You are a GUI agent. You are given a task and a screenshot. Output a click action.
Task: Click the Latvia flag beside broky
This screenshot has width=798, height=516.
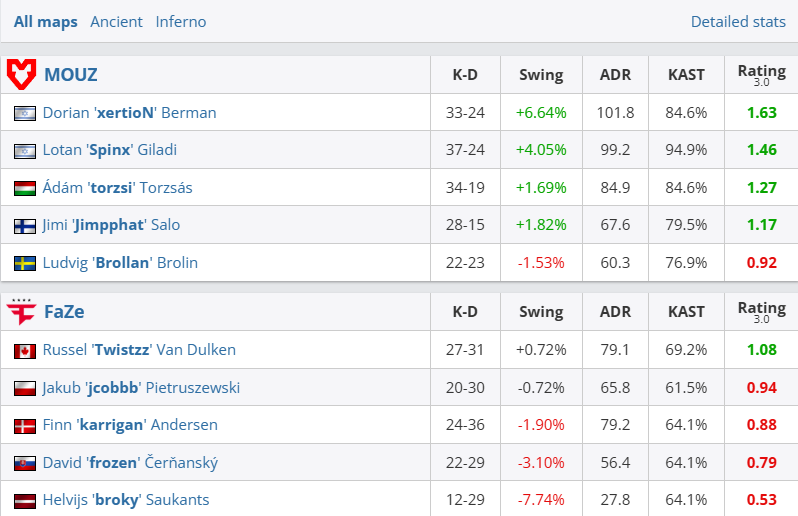pyautogui.click(x=25, y=500)
